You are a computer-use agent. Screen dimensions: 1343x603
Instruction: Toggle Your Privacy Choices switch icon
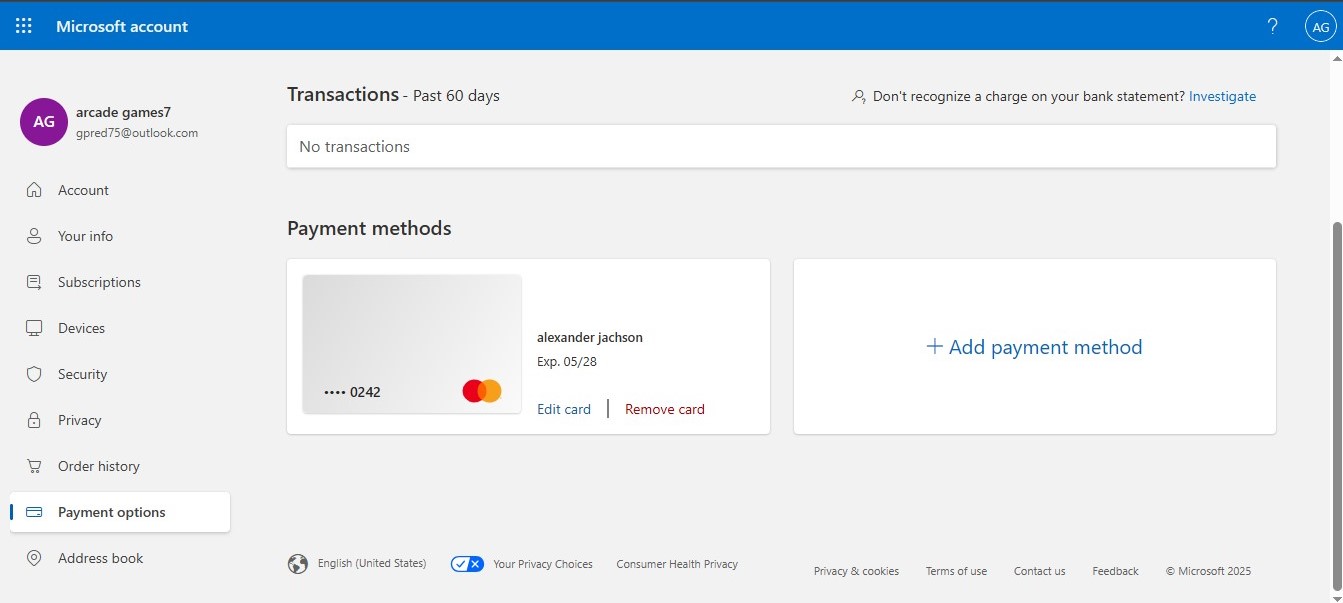pos(467,564)
